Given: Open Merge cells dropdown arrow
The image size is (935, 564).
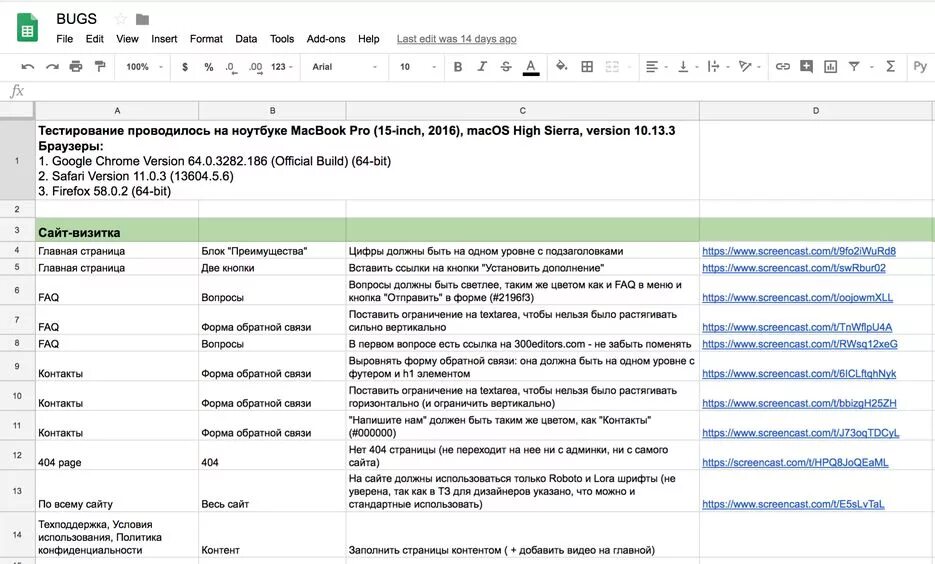Looking at the screenshot, I should (630, 67).
